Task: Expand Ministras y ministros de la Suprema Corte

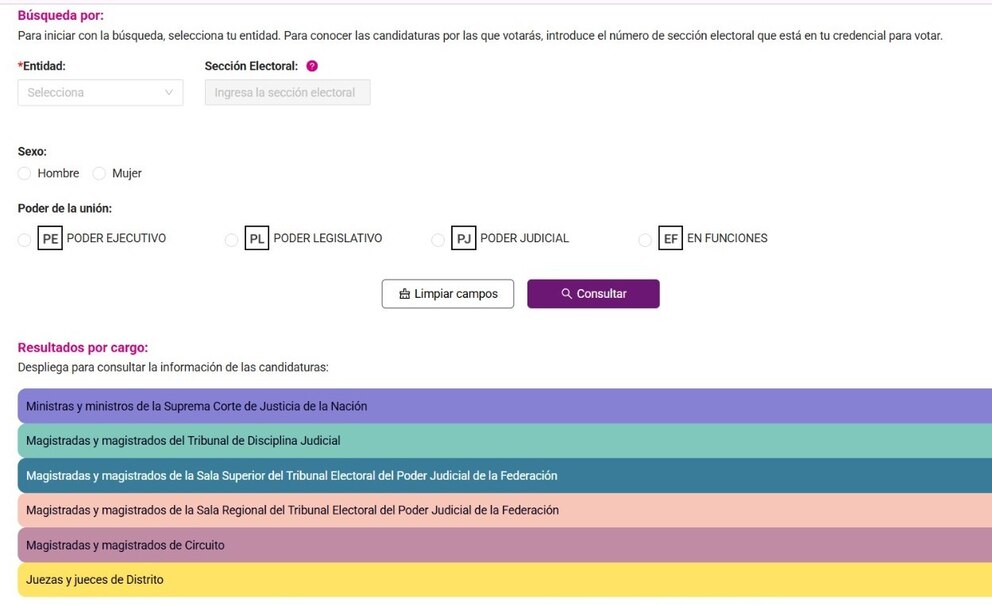Action: (505, 406)
